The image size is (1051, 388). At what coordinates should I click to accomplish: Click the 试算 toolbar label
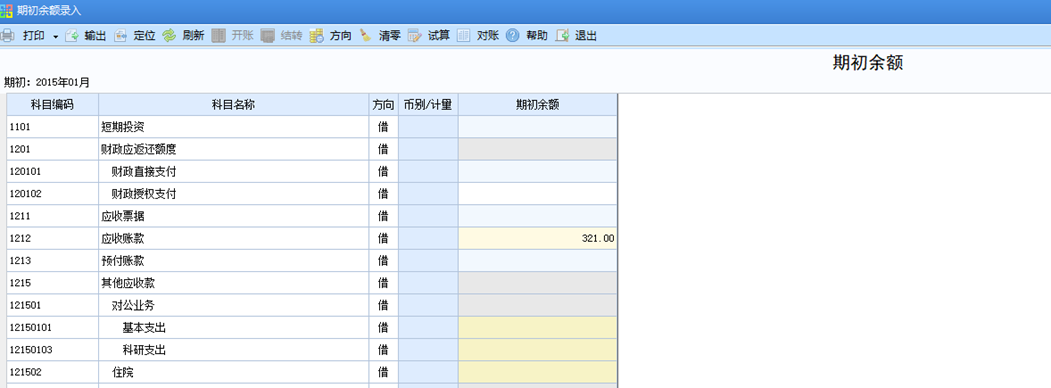439,36
